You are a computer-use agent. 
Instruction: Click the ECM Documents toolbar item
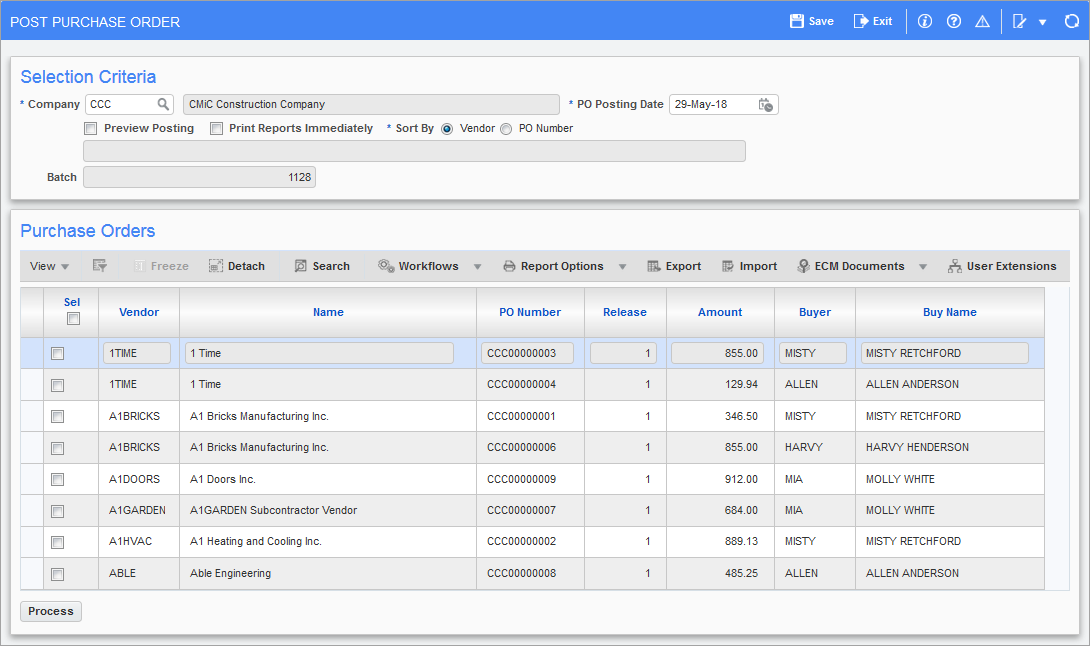click(851, 266)
